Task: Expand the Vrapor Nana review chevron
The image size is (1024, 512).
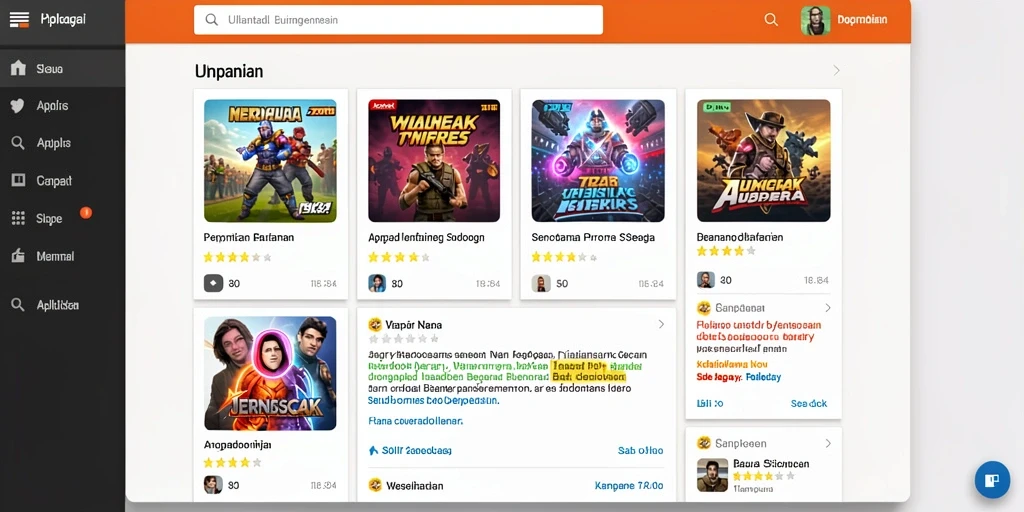Action: (661, 324)
